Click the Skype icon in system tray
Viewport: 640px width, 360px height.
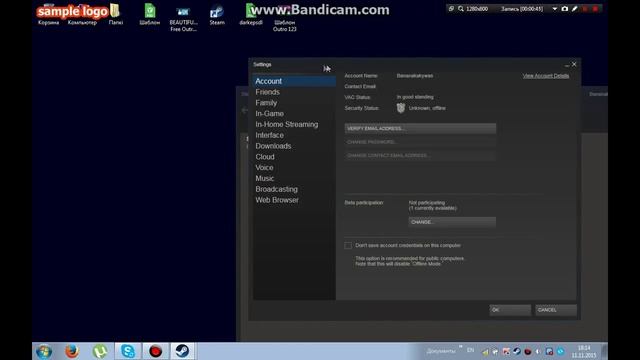560,351
